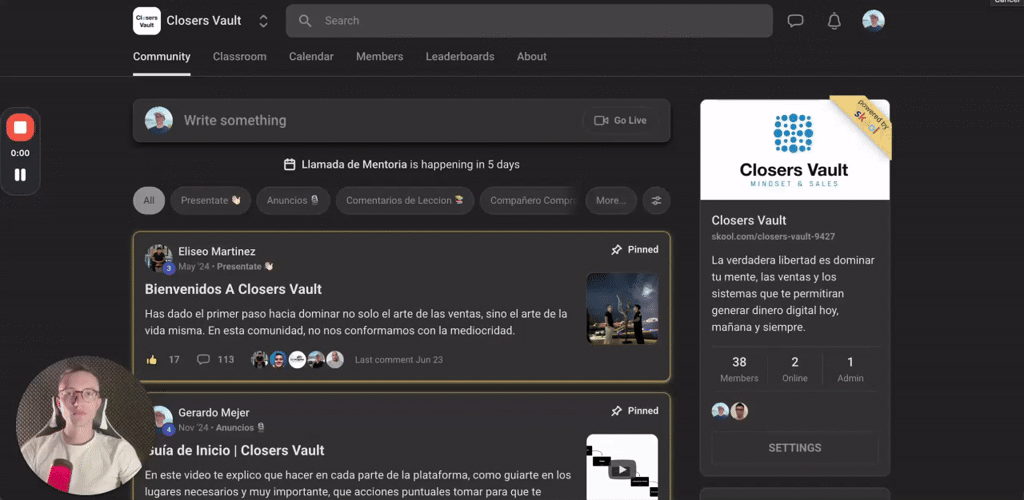Viewport: 1024px width, 500px height.
Task: Click the 0:00 recording timer
Action: coord(20,153)
